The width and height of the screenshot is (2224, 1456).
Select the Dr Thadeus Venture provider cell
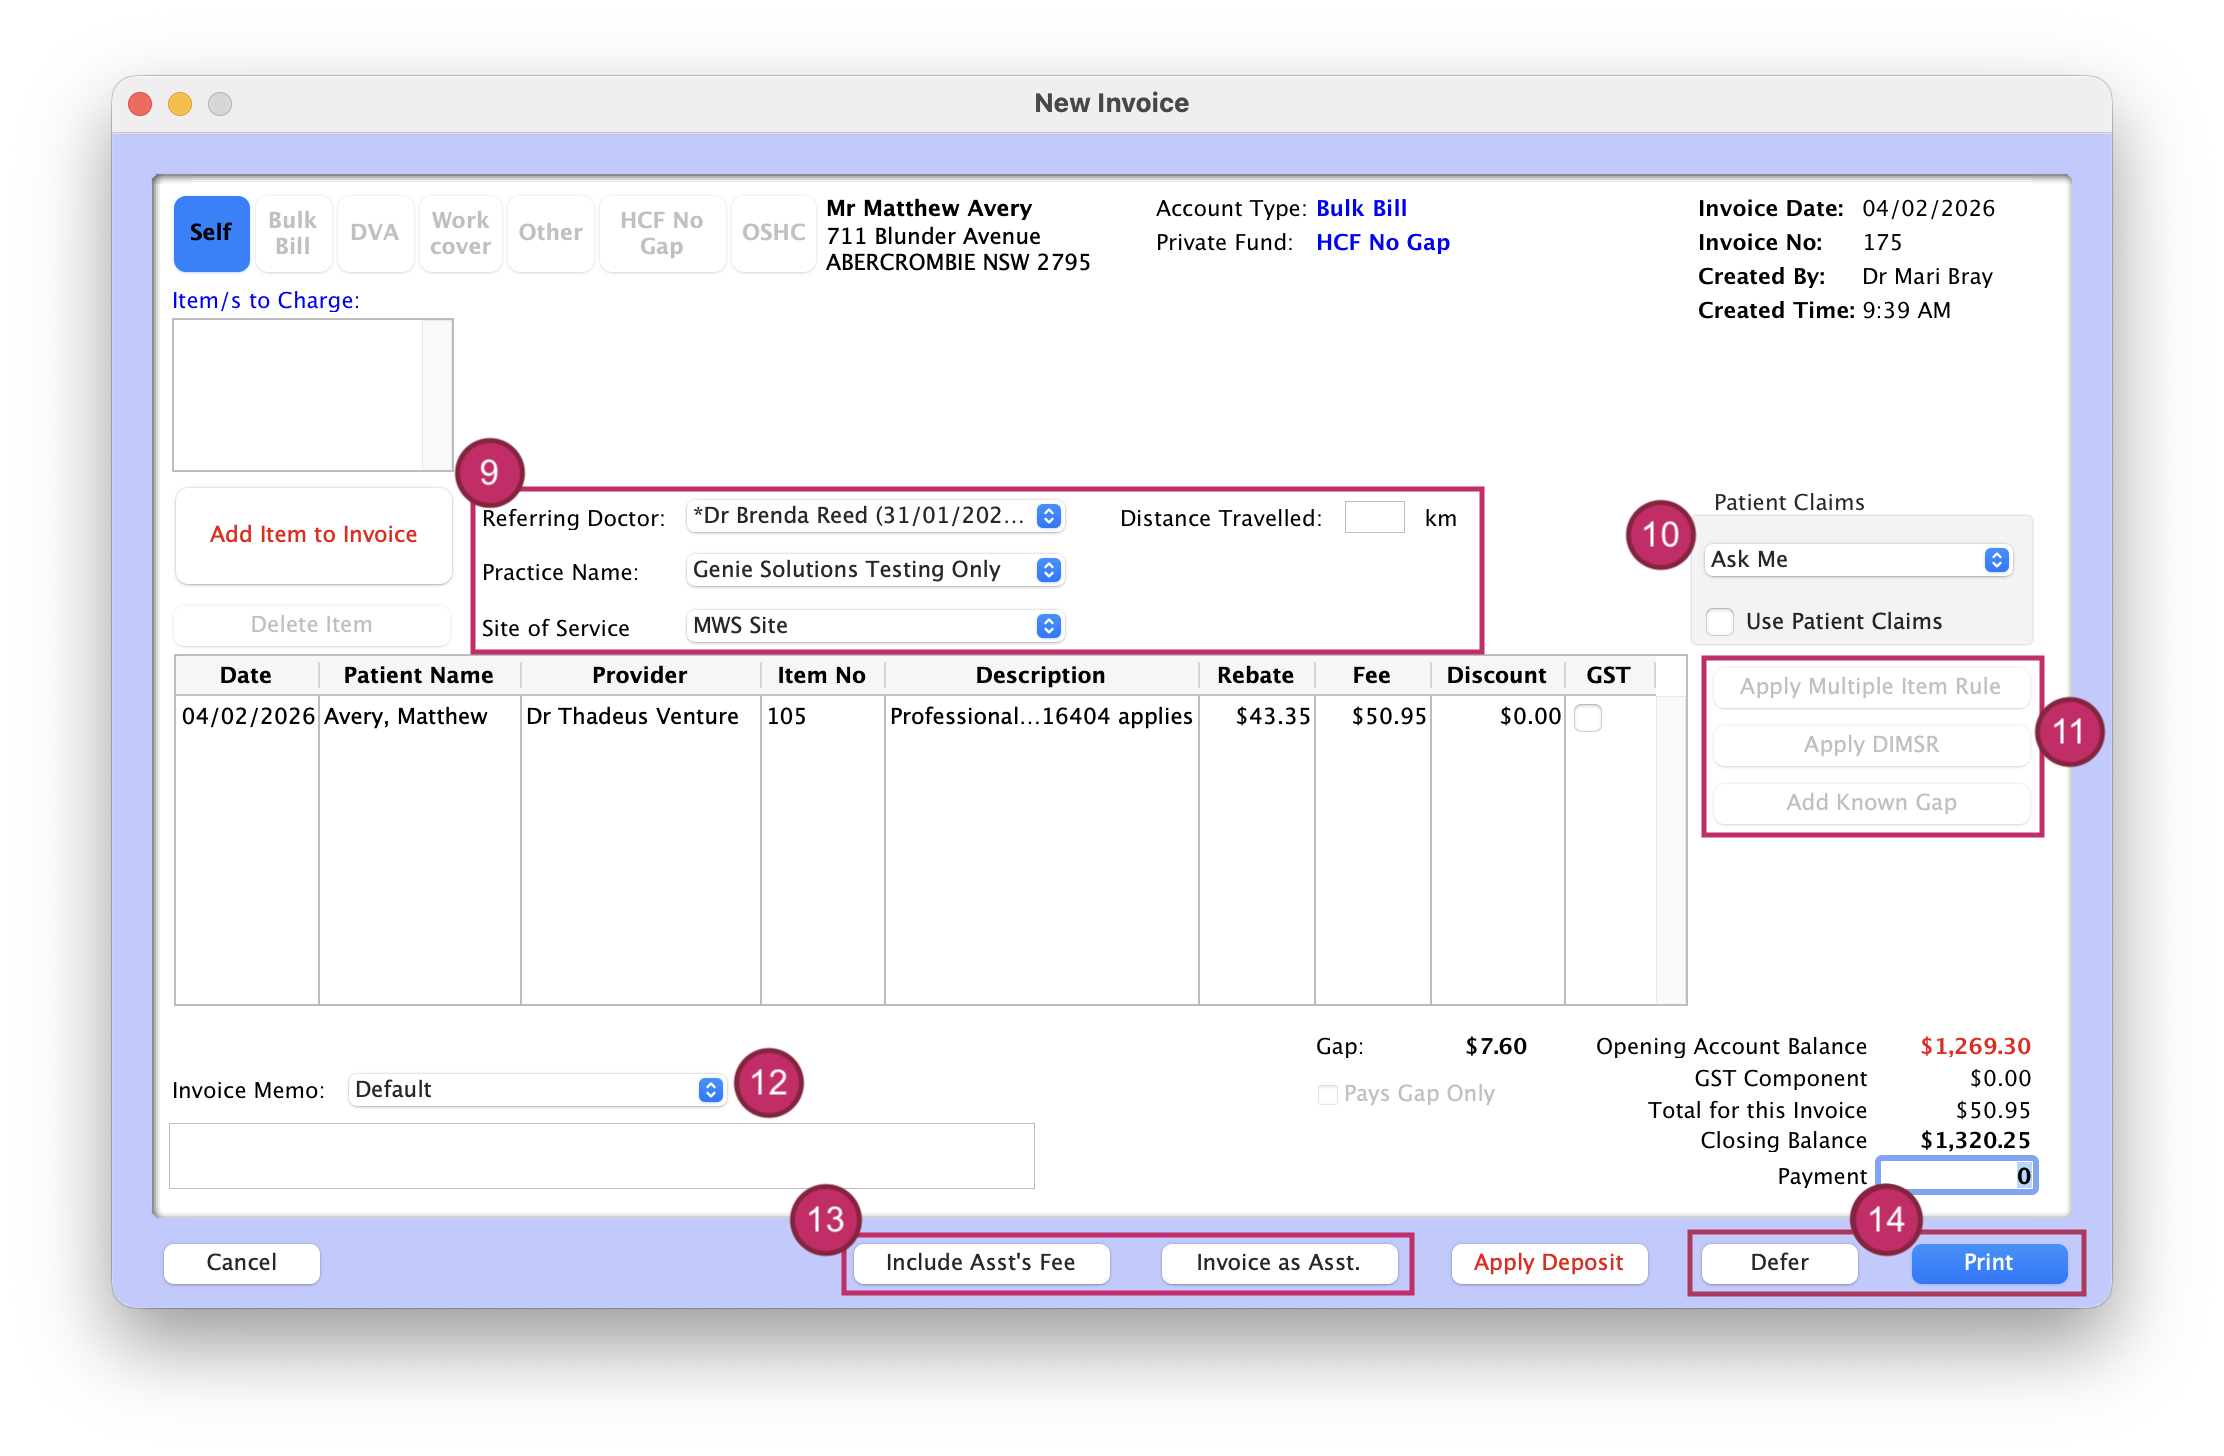coord(640,717)
